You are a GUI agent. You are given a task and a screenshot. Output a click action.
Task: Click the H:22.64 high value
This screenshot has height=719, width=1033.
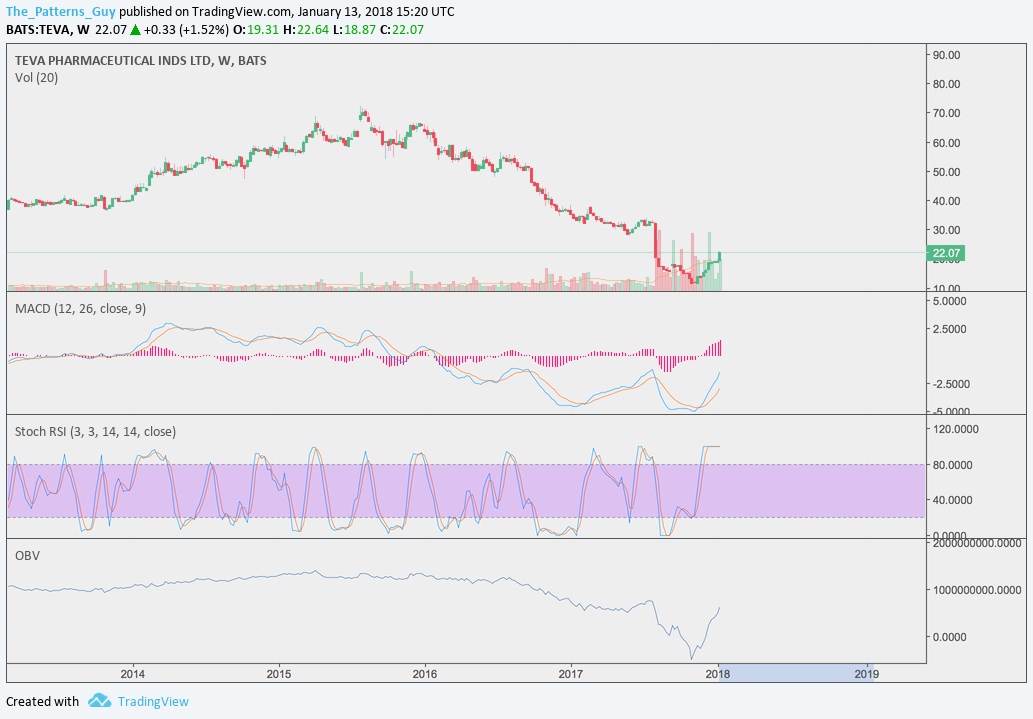[x=306, y=30]
